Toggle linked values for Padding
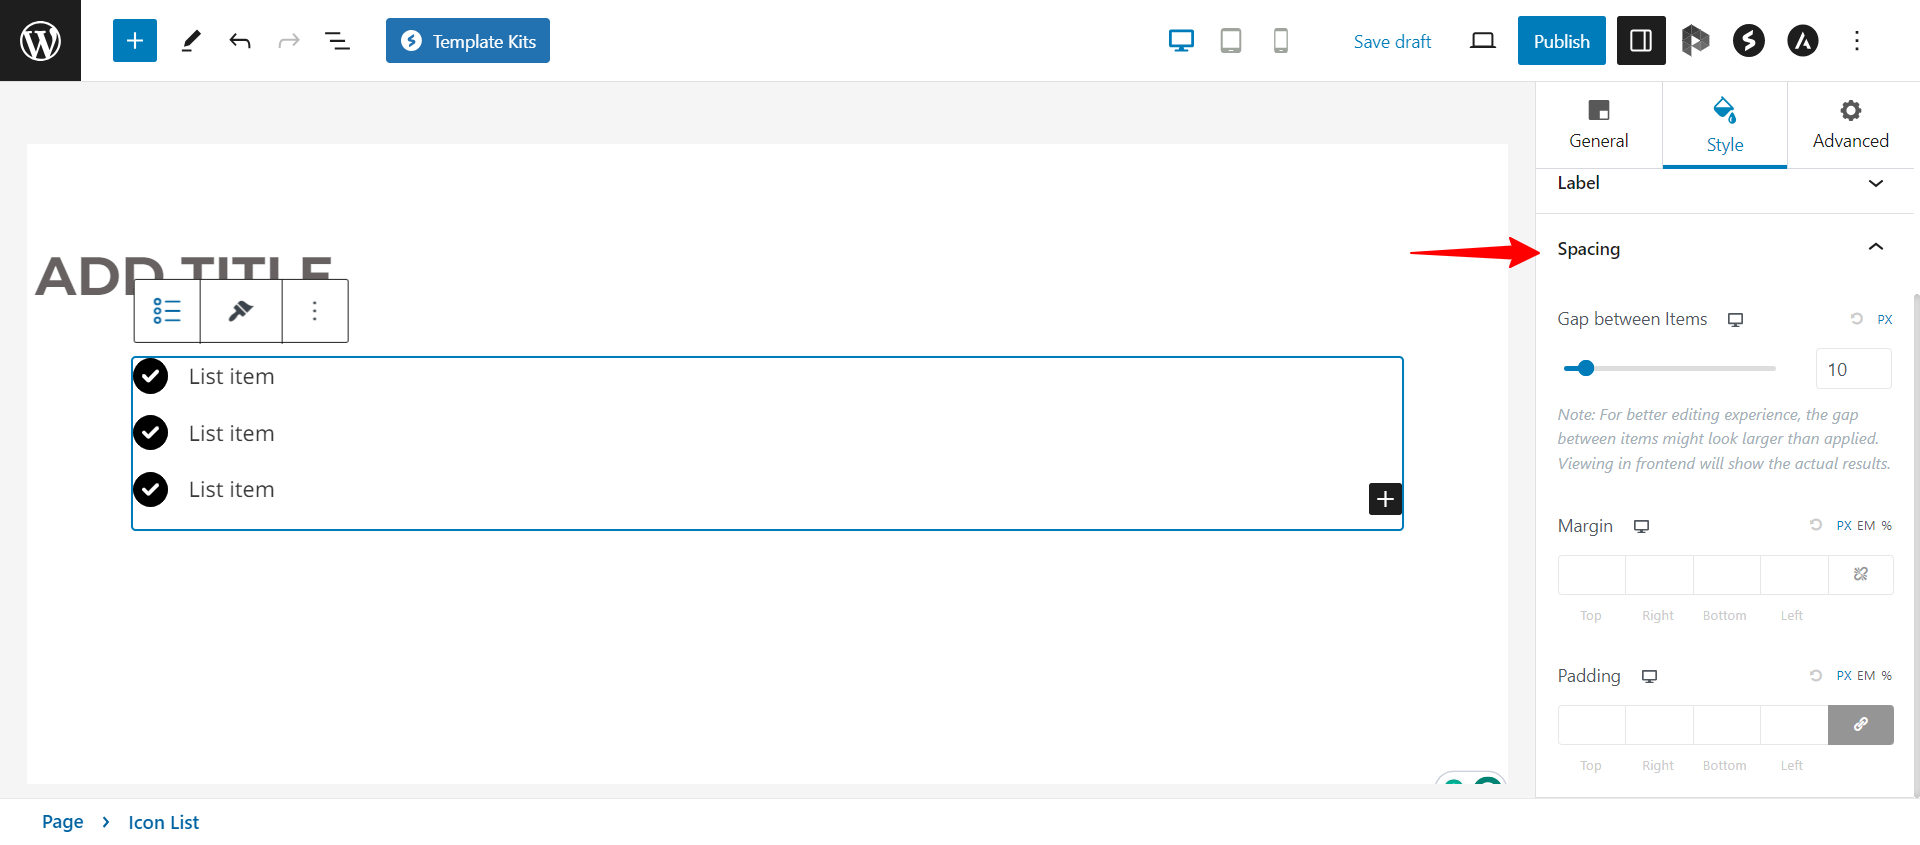 click(1860, 725)
